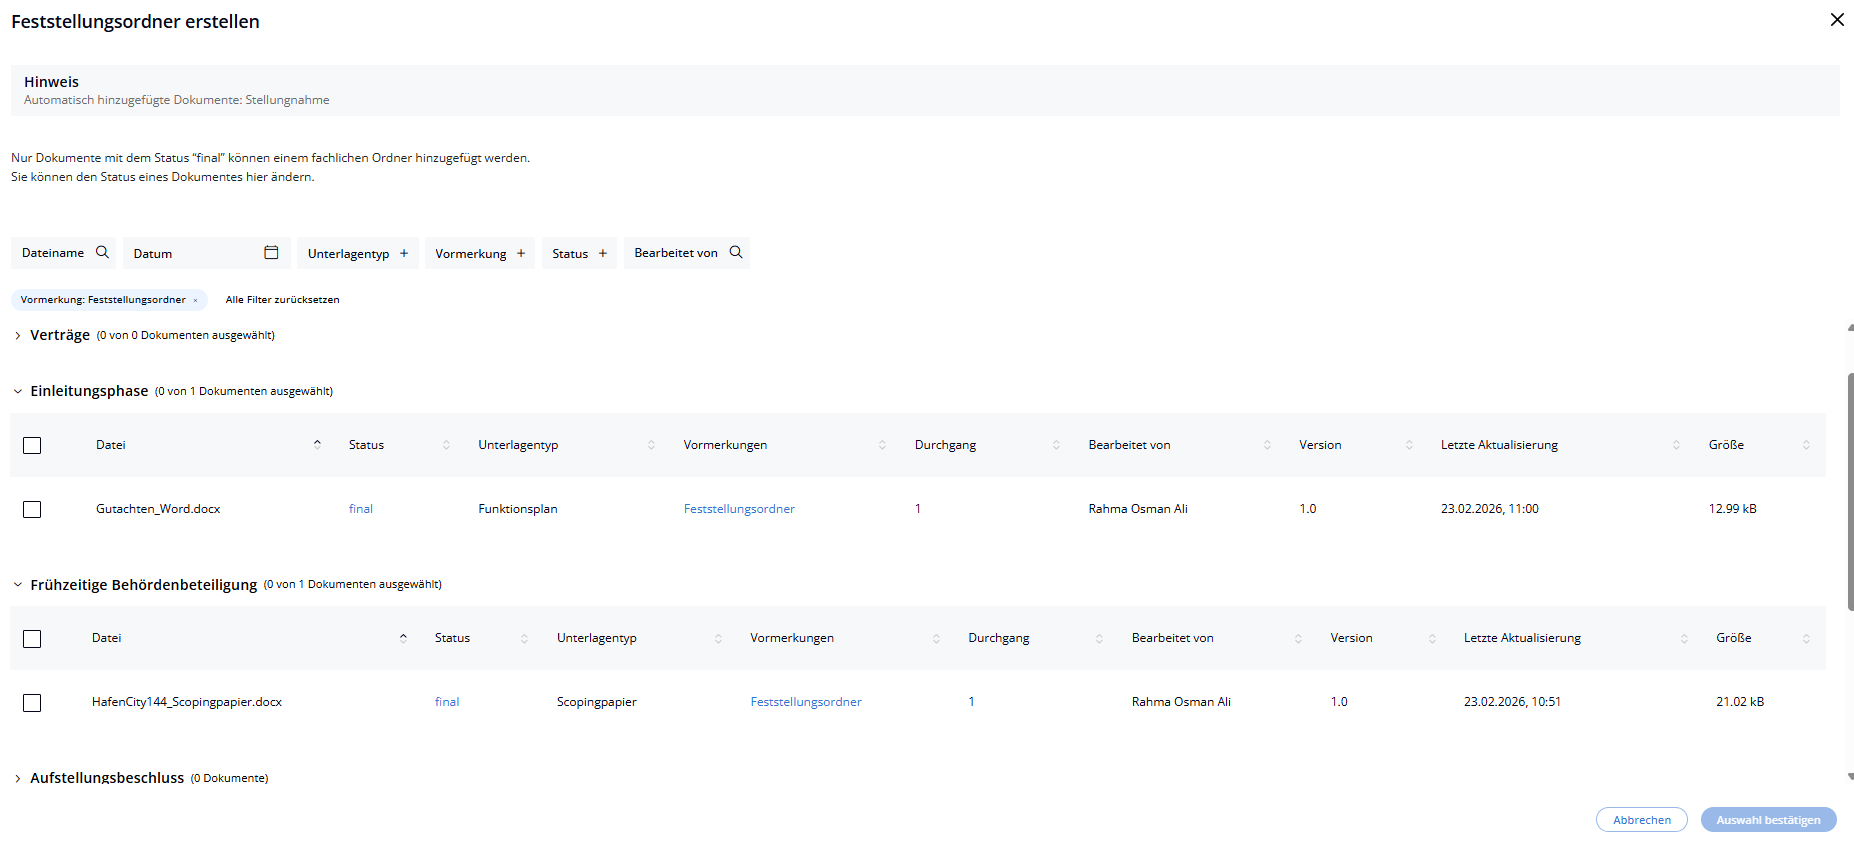1854x853 pixels.
Task: Toggle select-all checkbox in Einleitungsphase table
Action: 32,446
